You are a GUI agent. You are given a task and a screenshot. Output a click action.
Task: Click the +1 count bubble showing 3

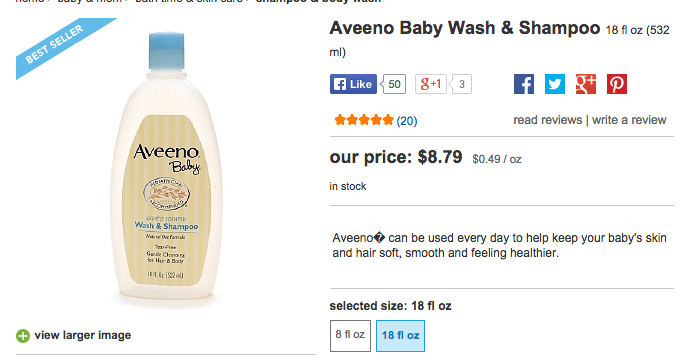(461, 84)
